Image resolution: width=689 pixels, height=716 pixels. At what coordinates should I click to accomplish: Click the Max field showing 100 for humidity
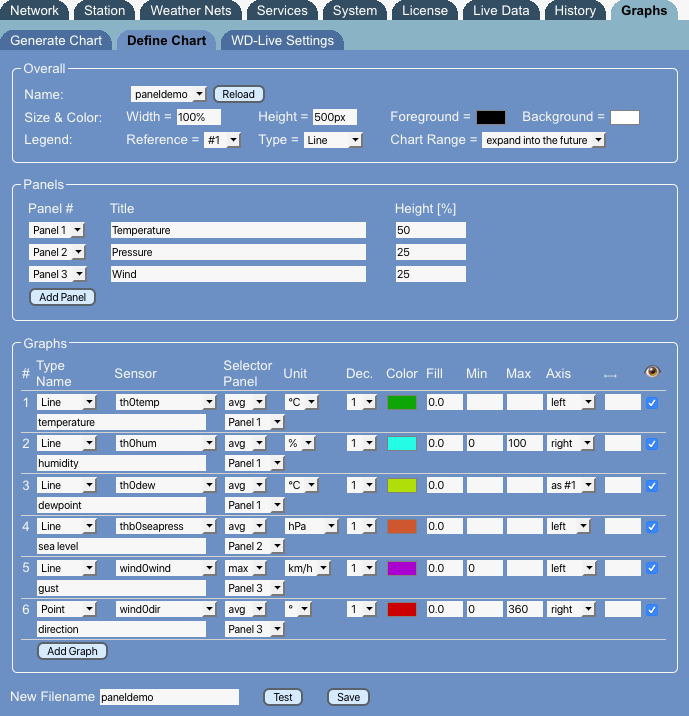[x=525, y=443]
